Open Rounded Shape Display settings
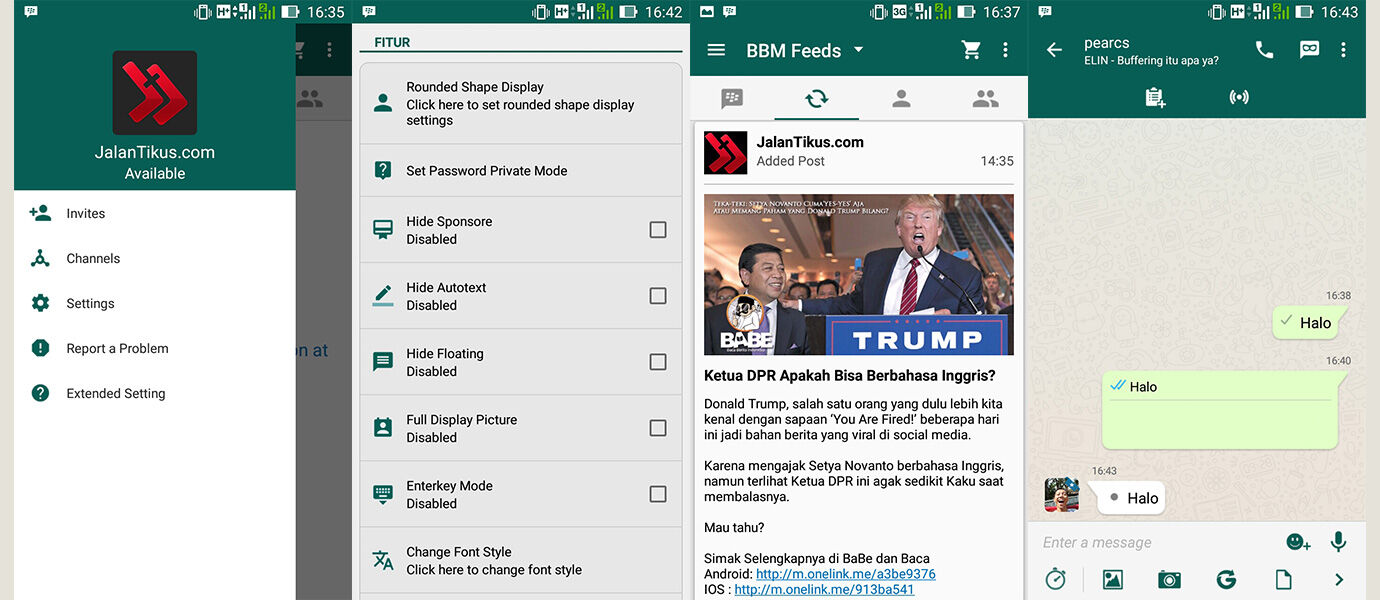 520,104
